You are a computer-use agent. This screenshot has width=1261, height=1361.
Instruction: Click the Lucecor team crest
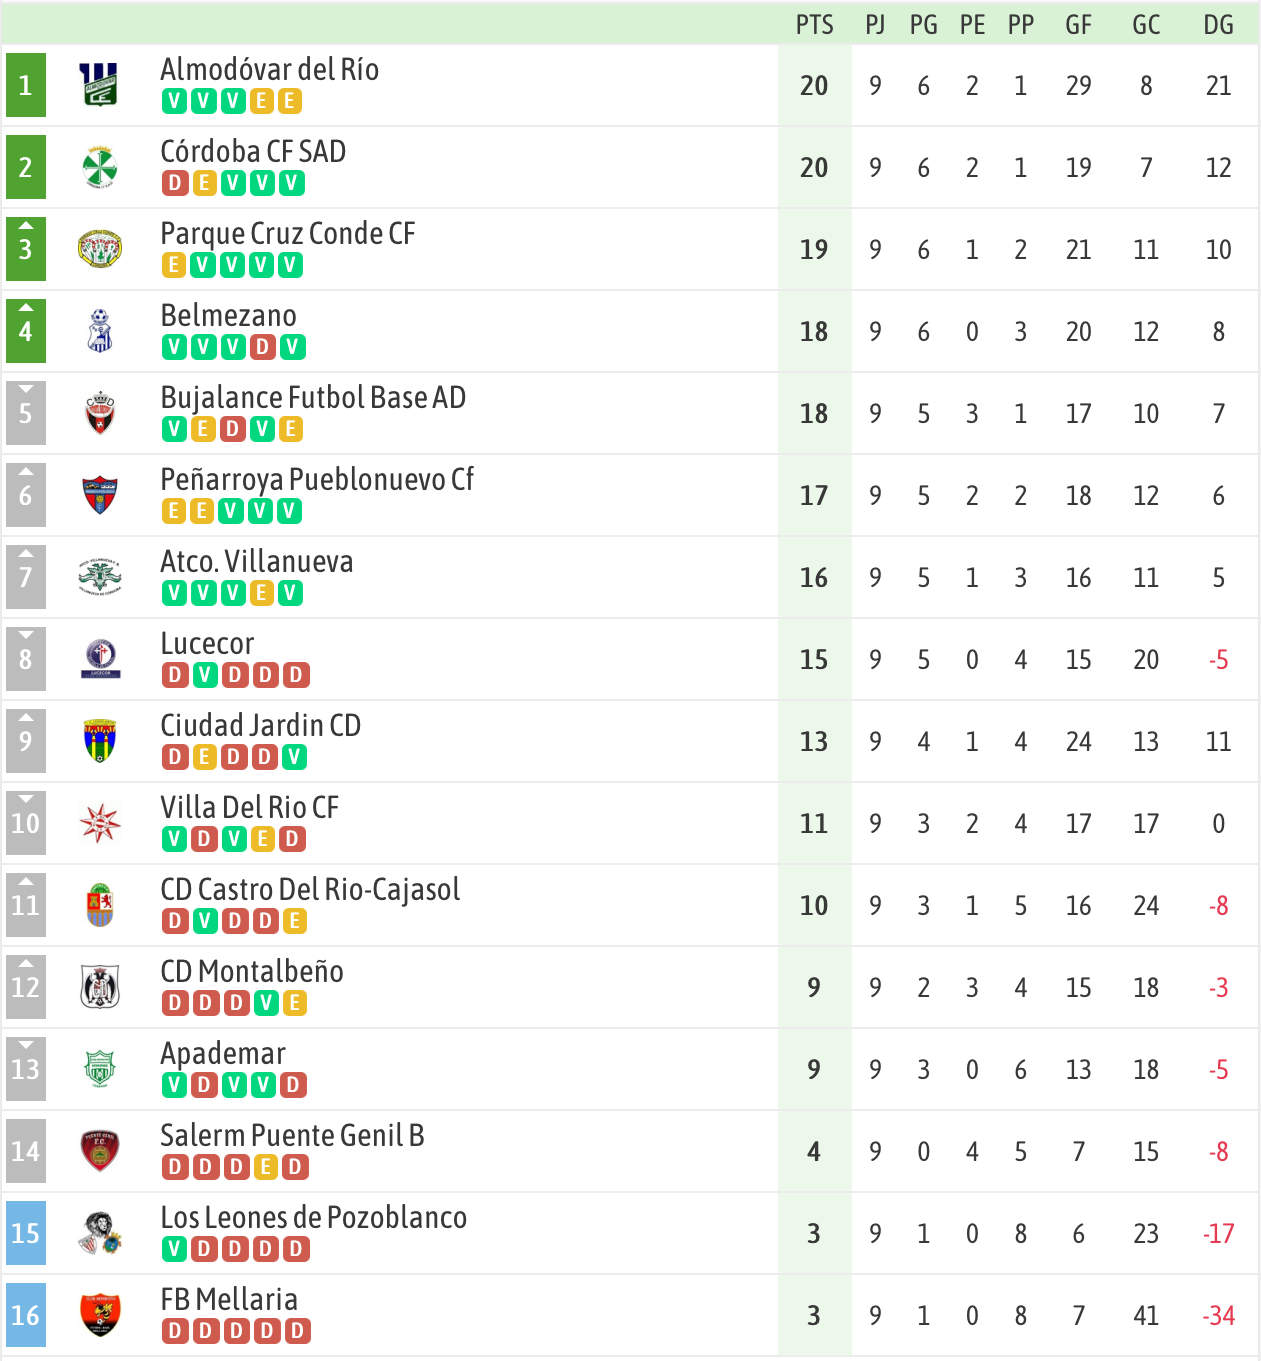(99, 659)
